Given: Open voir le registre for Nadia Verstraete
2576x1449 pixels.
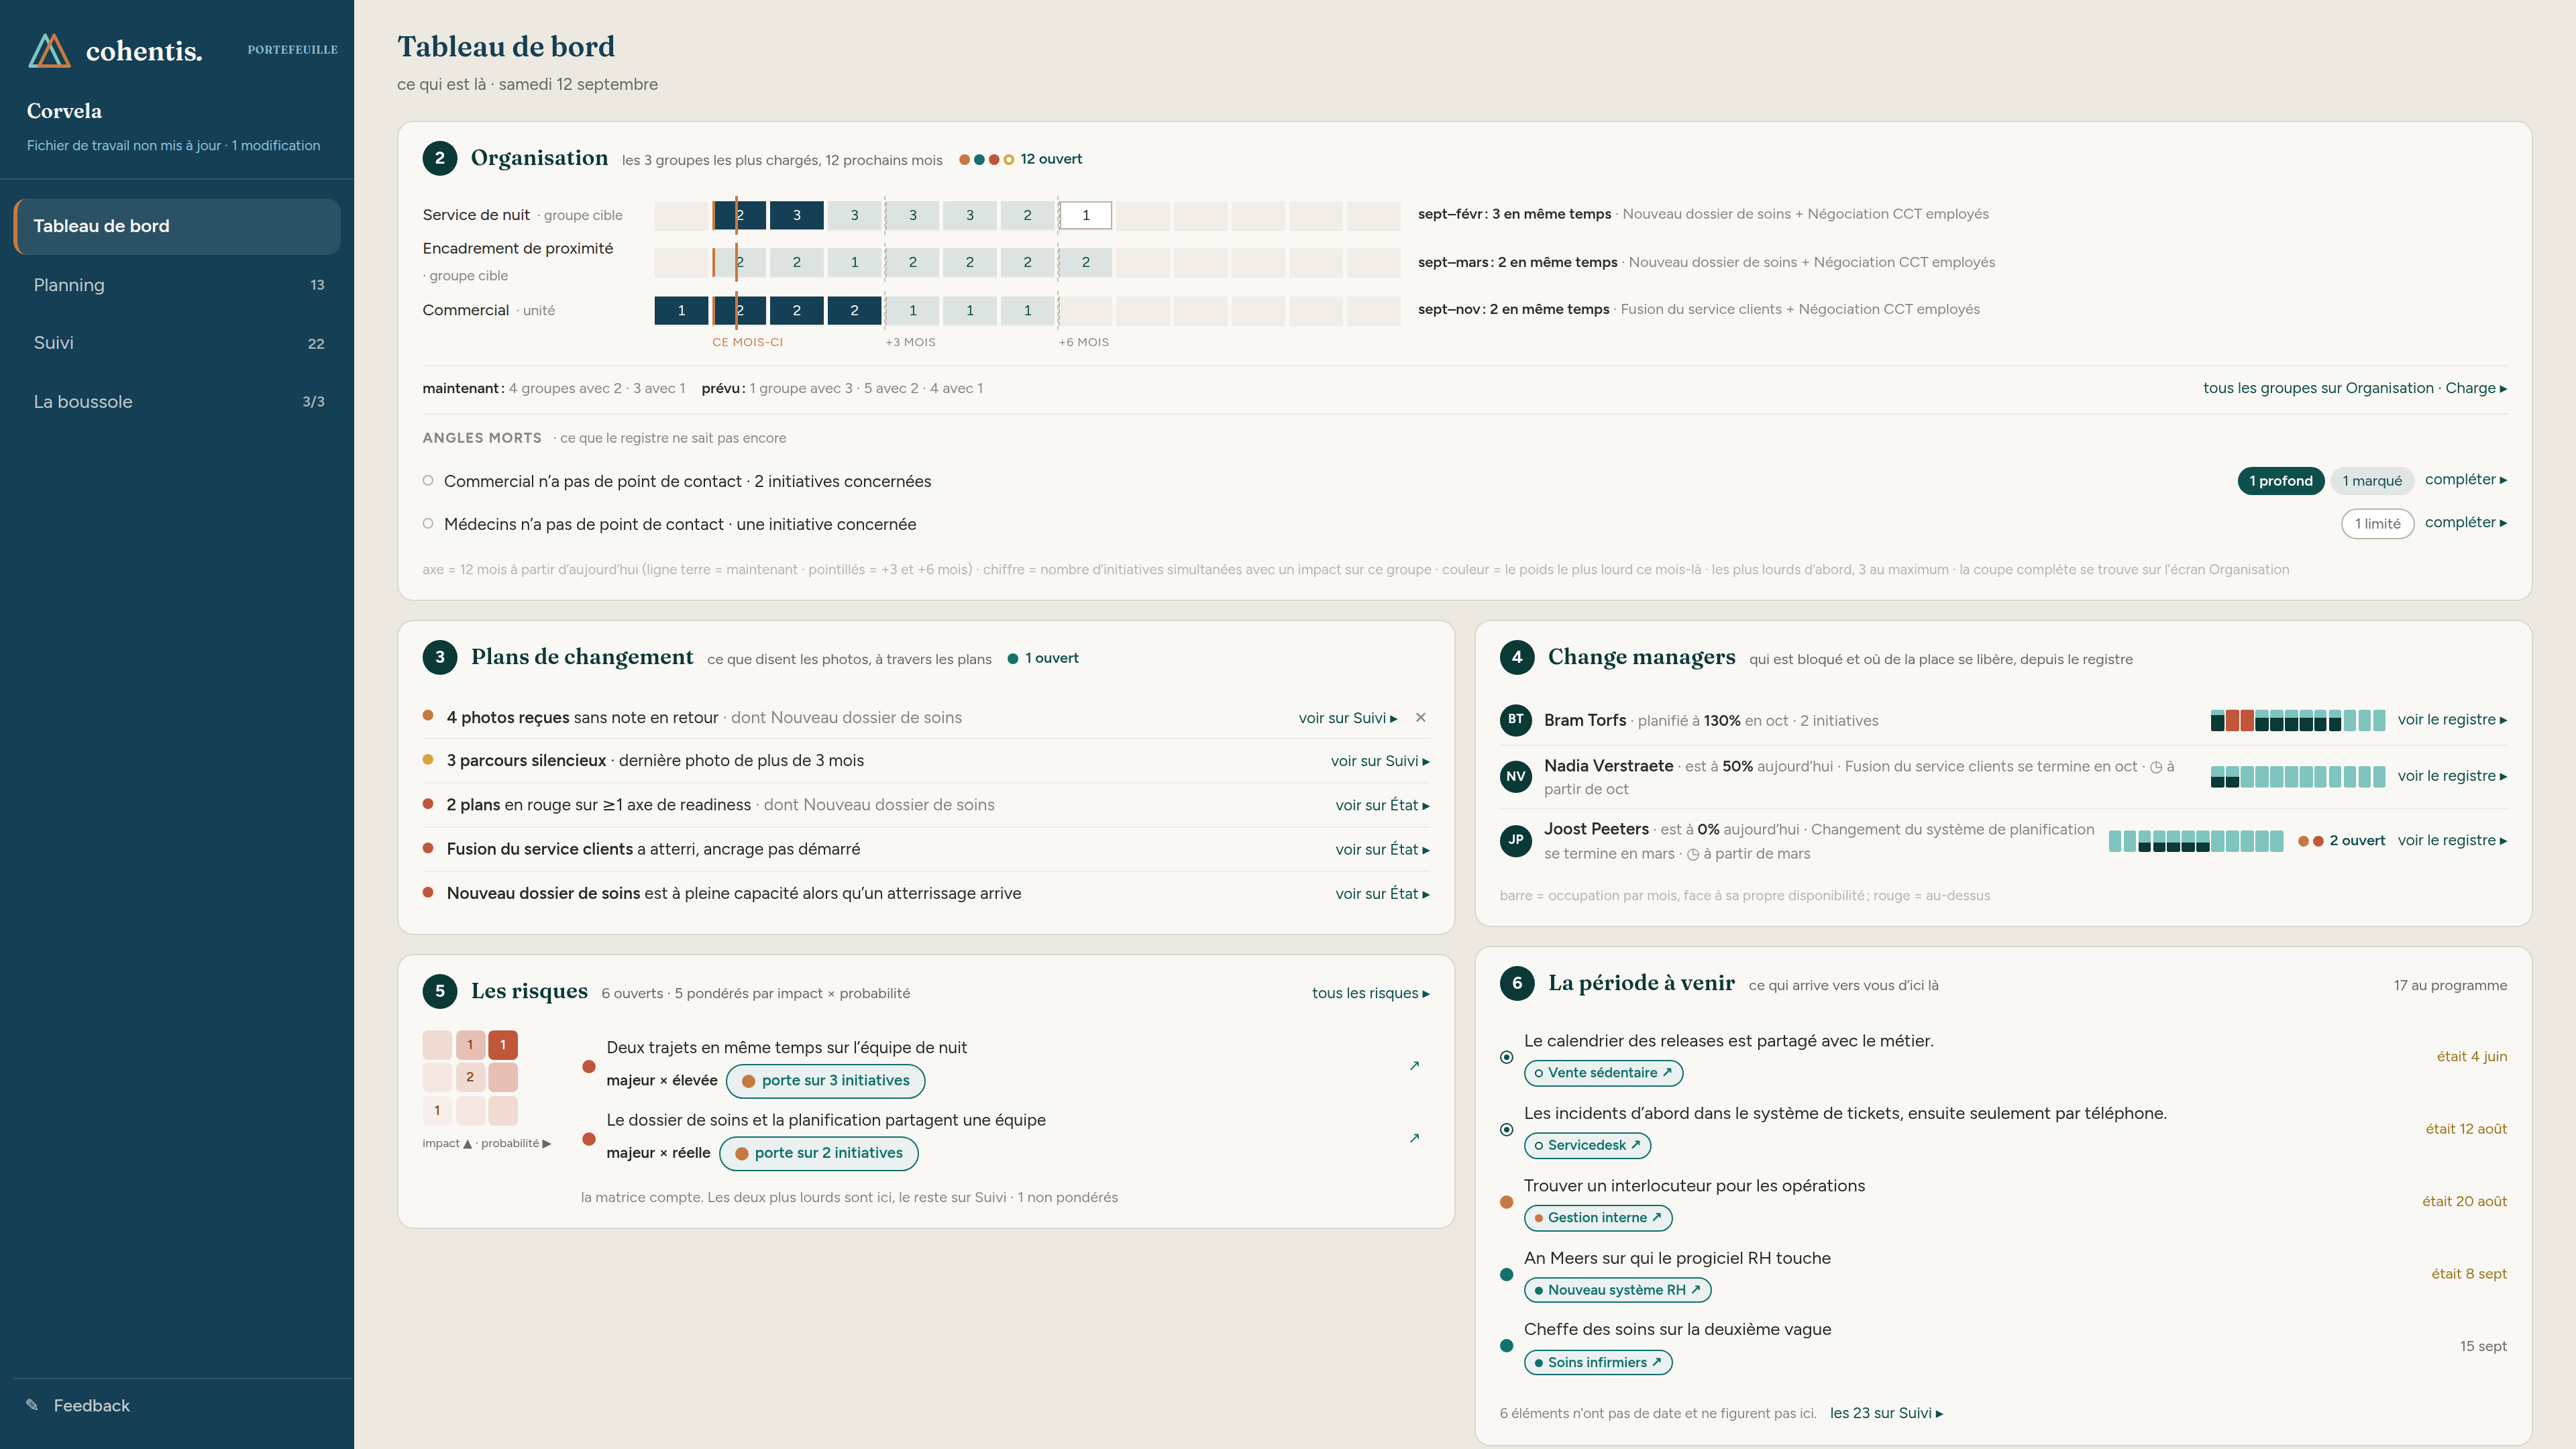Looking at the screenshot, I should tap(2452, 776).
